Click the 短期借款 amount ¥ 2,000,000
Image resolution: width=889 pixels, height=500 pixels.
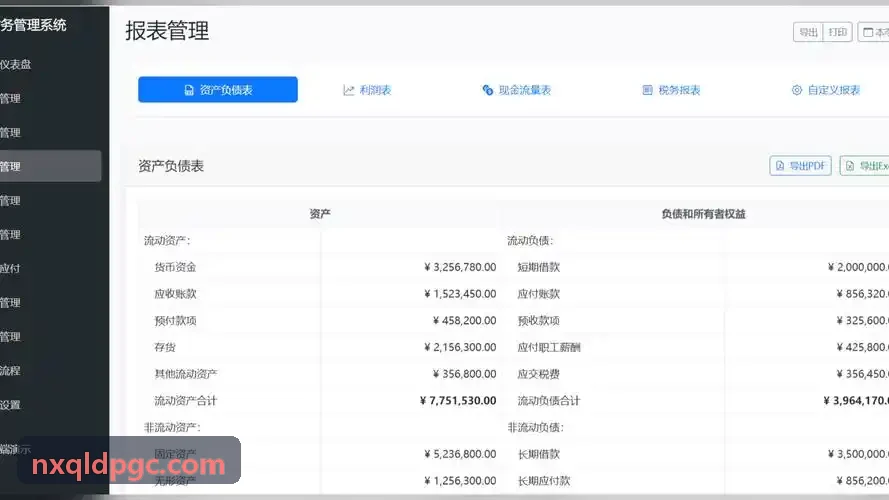858,267
